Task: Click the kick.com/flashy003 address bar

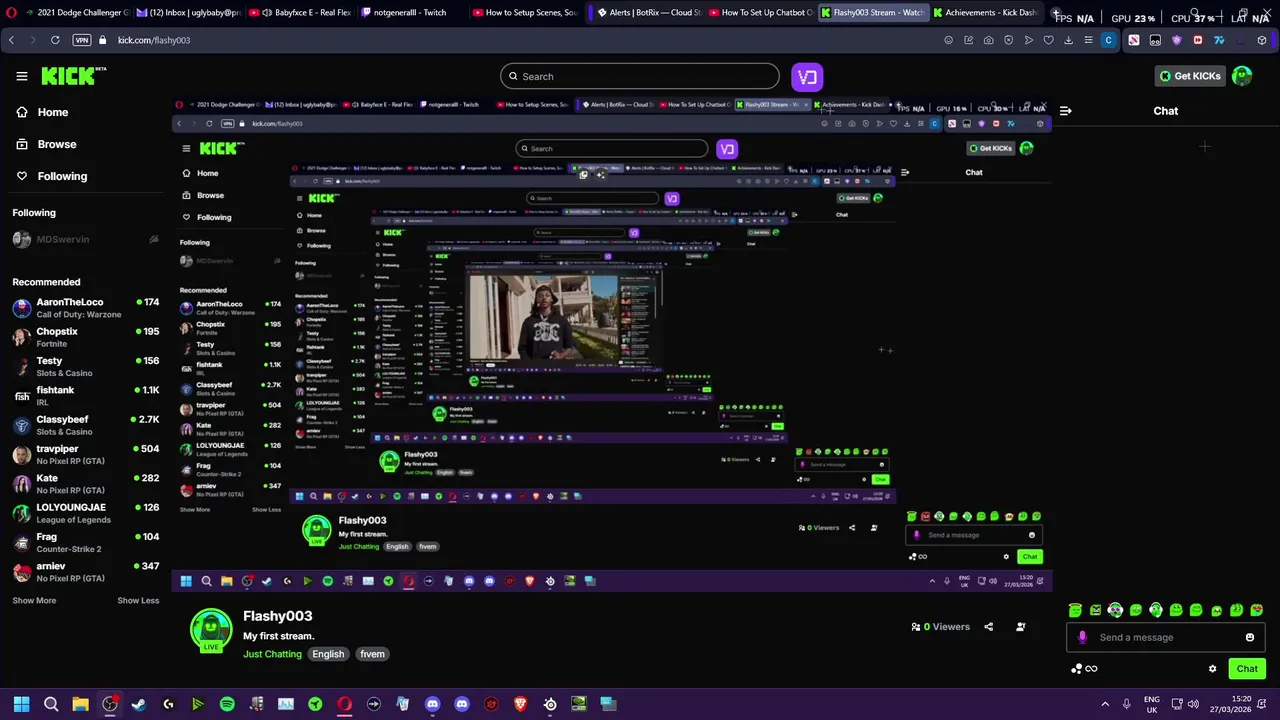Action: point(154,40)
